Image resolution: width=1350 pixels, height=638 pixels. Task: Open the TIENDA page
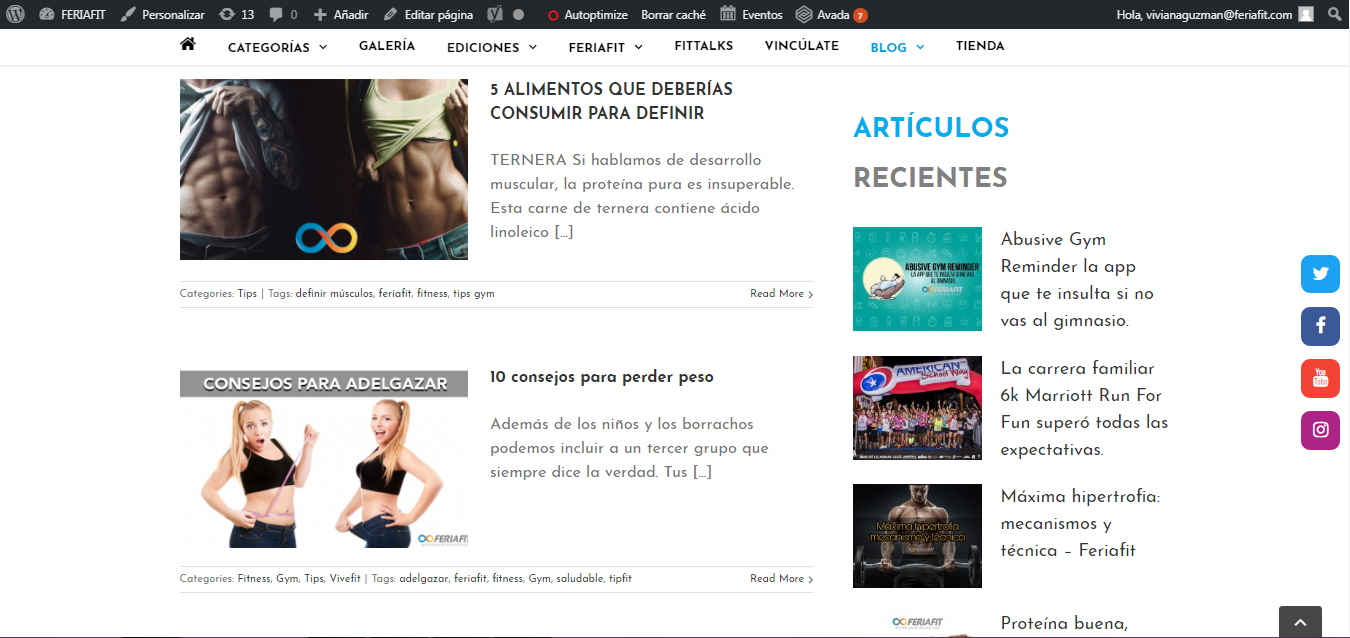(980, 46)
